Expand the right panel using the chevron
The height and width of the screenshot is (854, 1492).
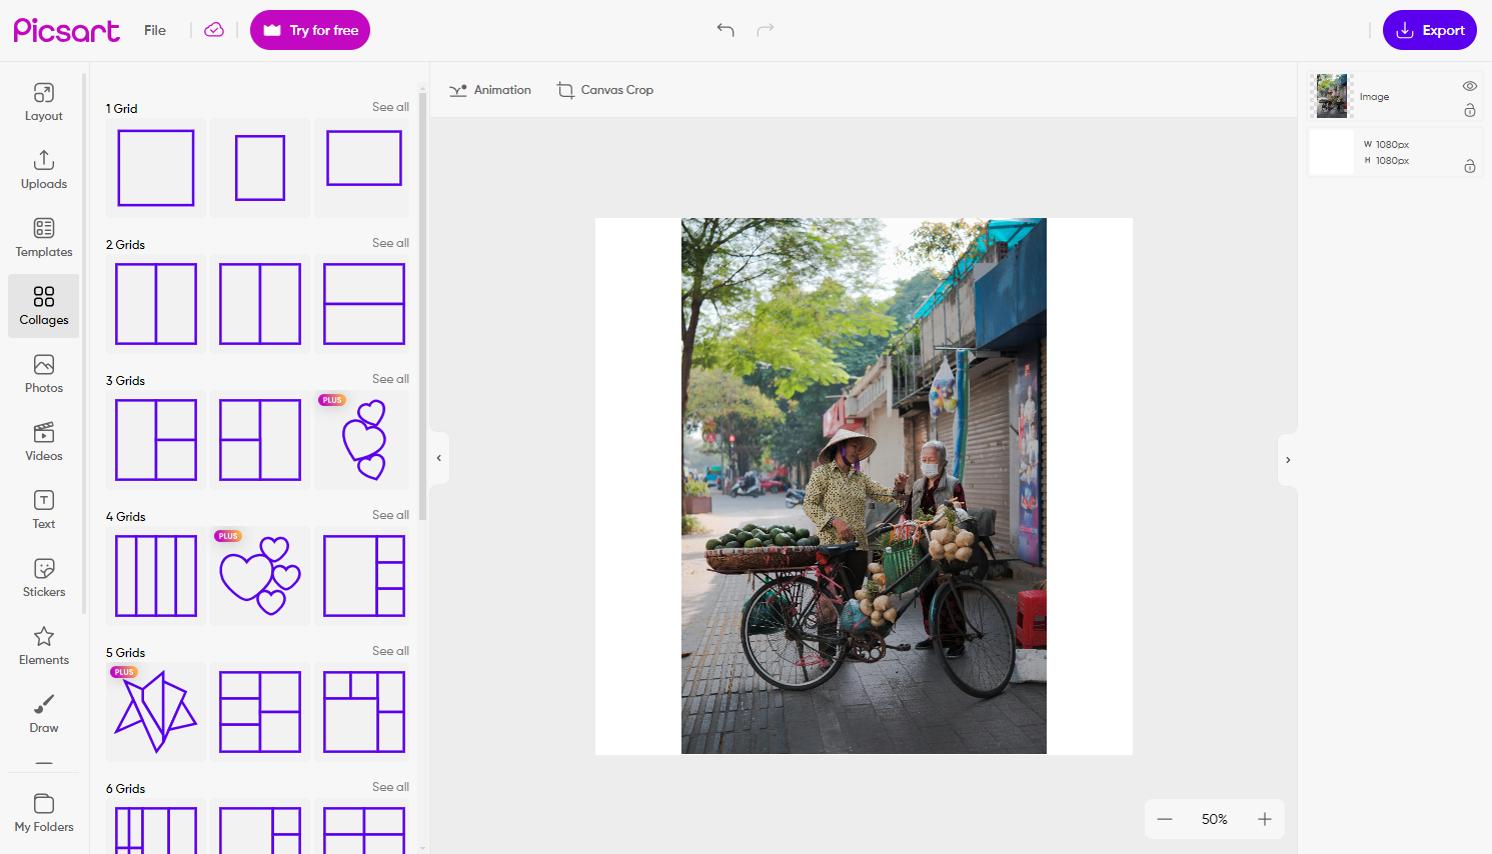(1288, 460)
